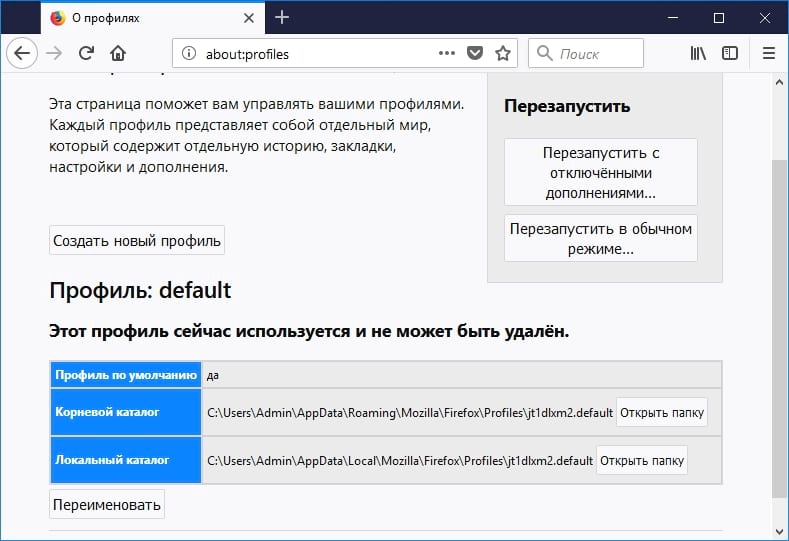Click the search magnifier icon
The image size is (789, 541).
pyautogui.click(x=544, y=53)
